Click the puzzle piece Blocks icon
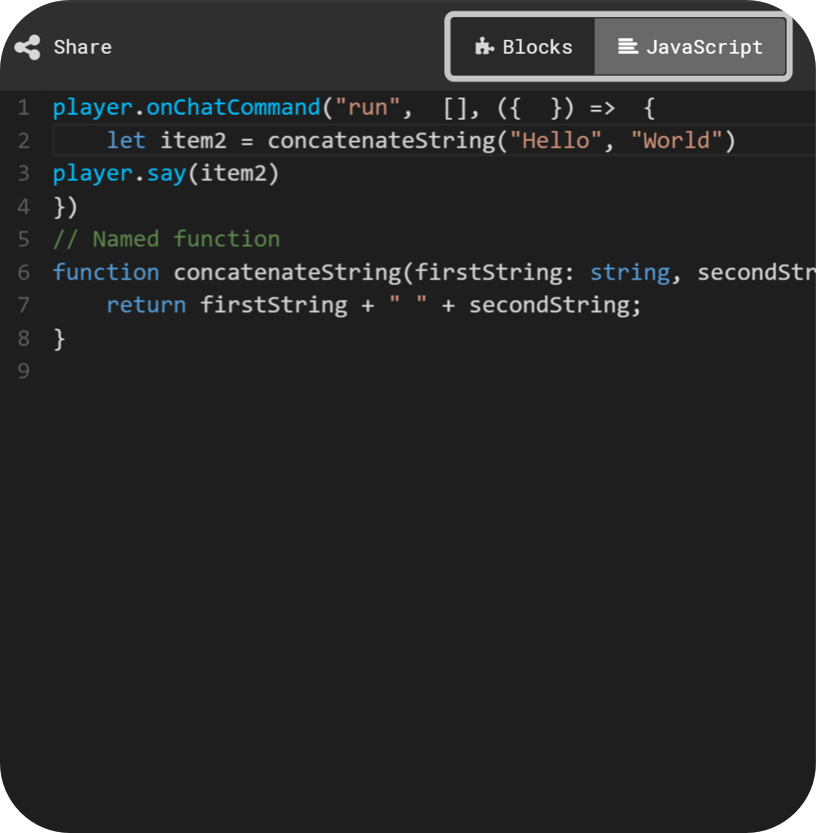The width and height of the screenshot is (816, 833). click(x=485, y=47)
